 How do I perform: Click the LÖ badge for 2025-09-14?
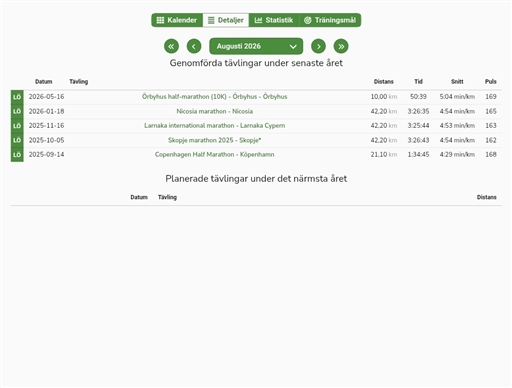pos(17,155)
